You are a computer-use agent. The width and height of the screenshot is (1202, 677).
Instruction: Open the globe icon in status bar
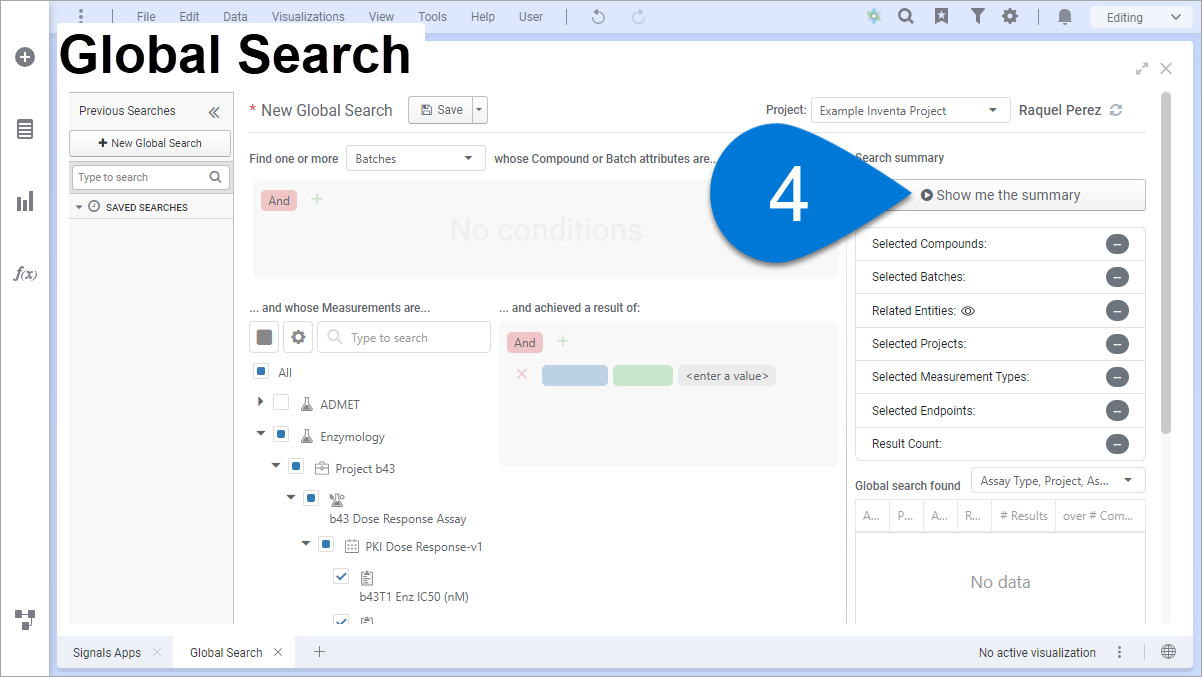coord(1168,652)
